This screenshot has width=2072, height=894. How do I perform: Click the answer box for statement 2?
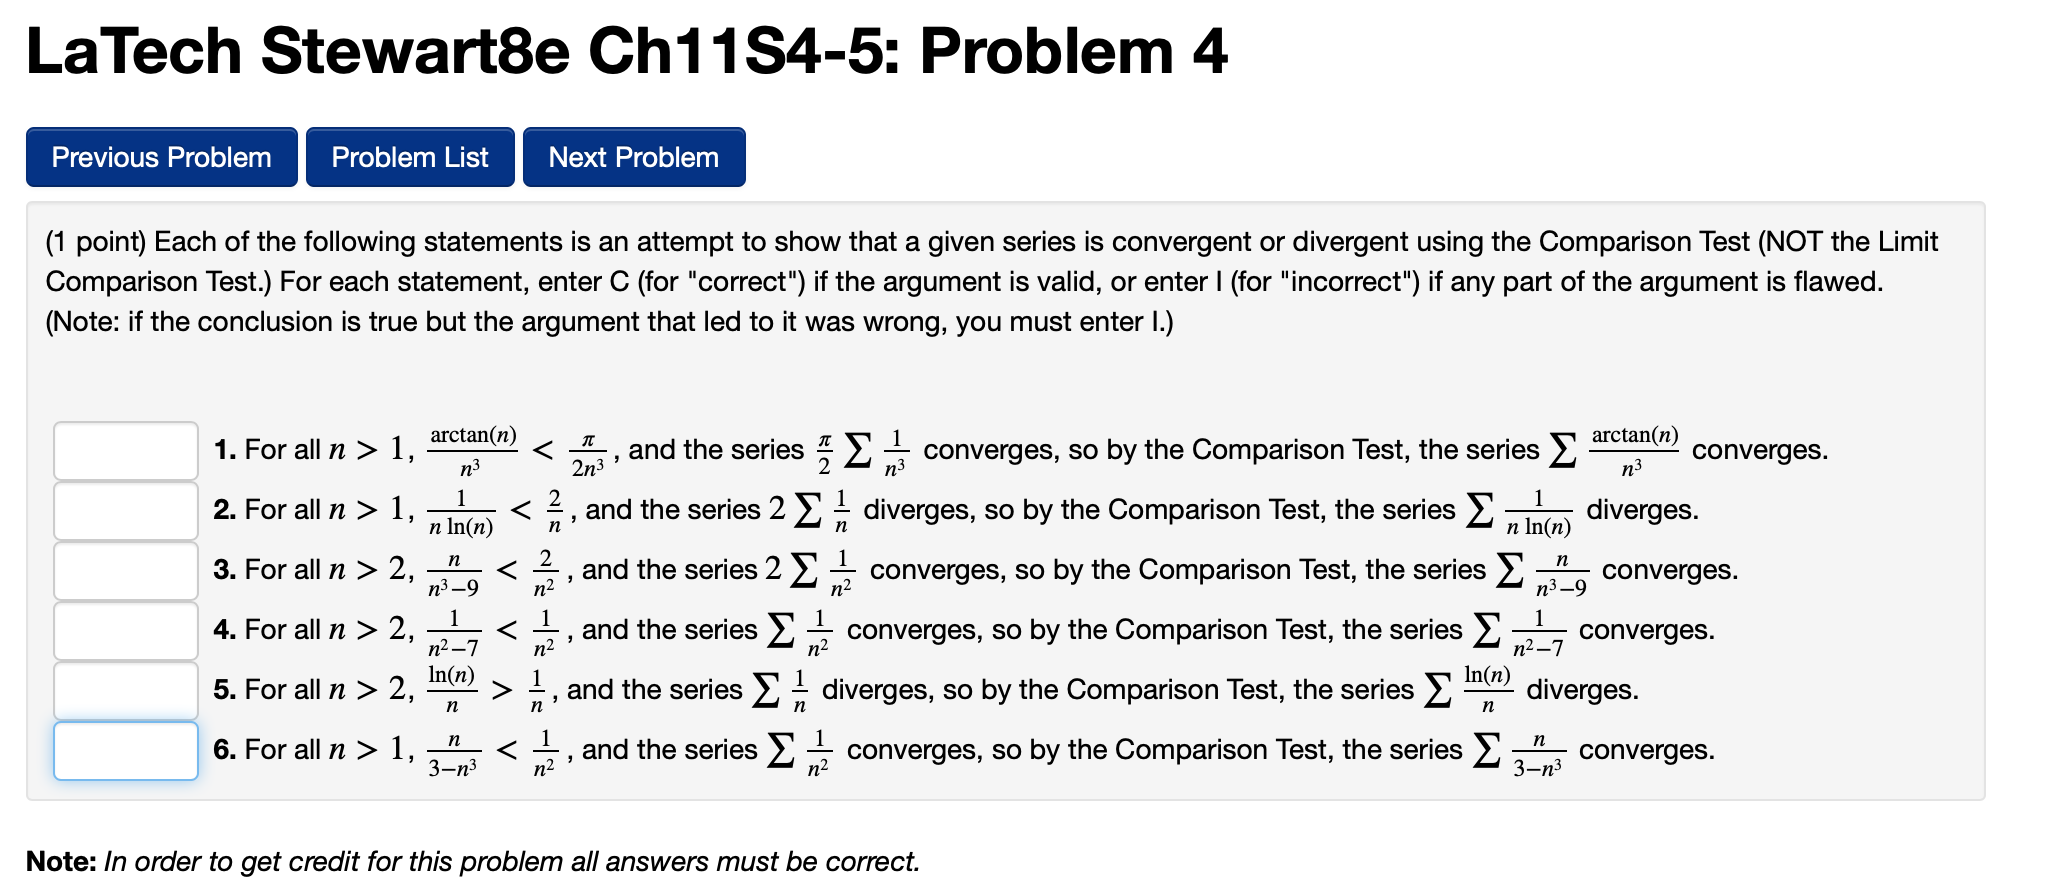pyautogui.click(x=124, y=511)
